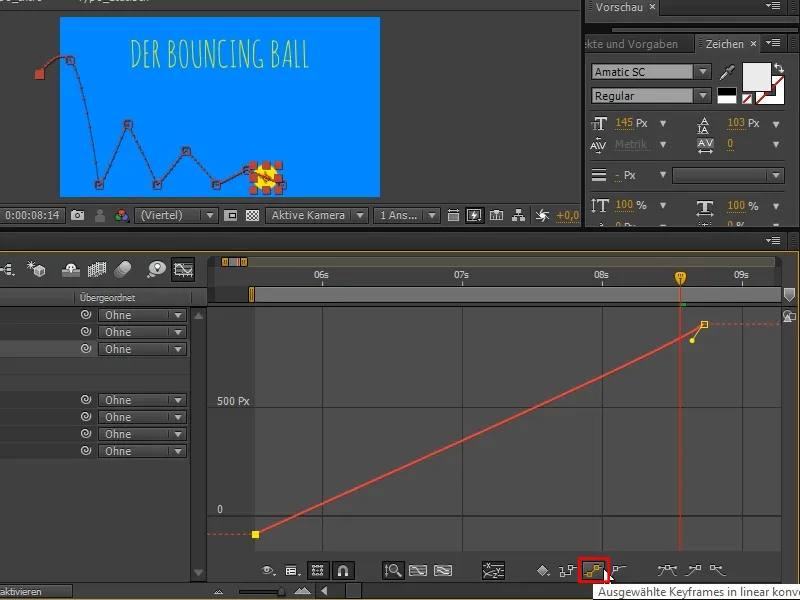Click the separate dimensions XYZ button
800x600 pixels.
click(493, 570)
